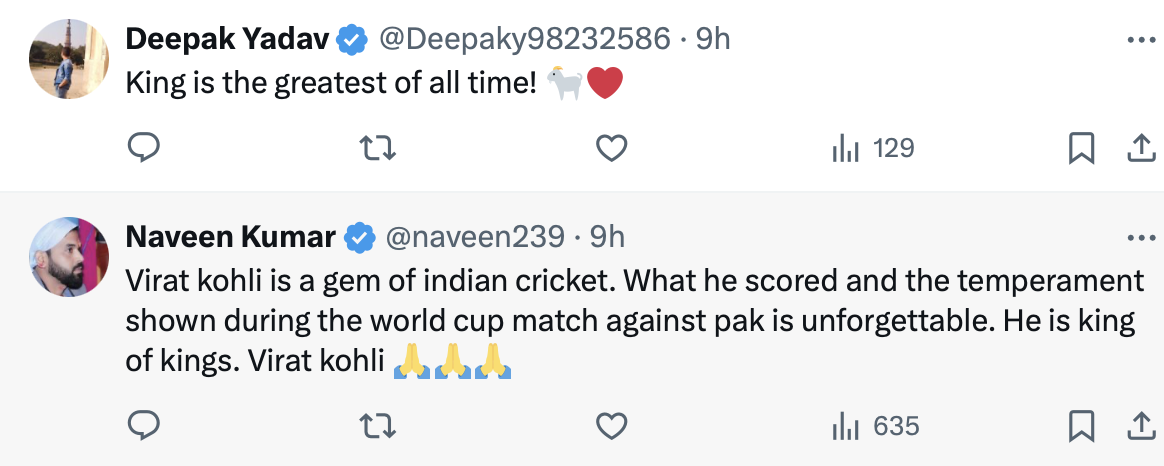Click Naveen Kumar's profile picture
The image size is (1164, 466).
point(69,256)
